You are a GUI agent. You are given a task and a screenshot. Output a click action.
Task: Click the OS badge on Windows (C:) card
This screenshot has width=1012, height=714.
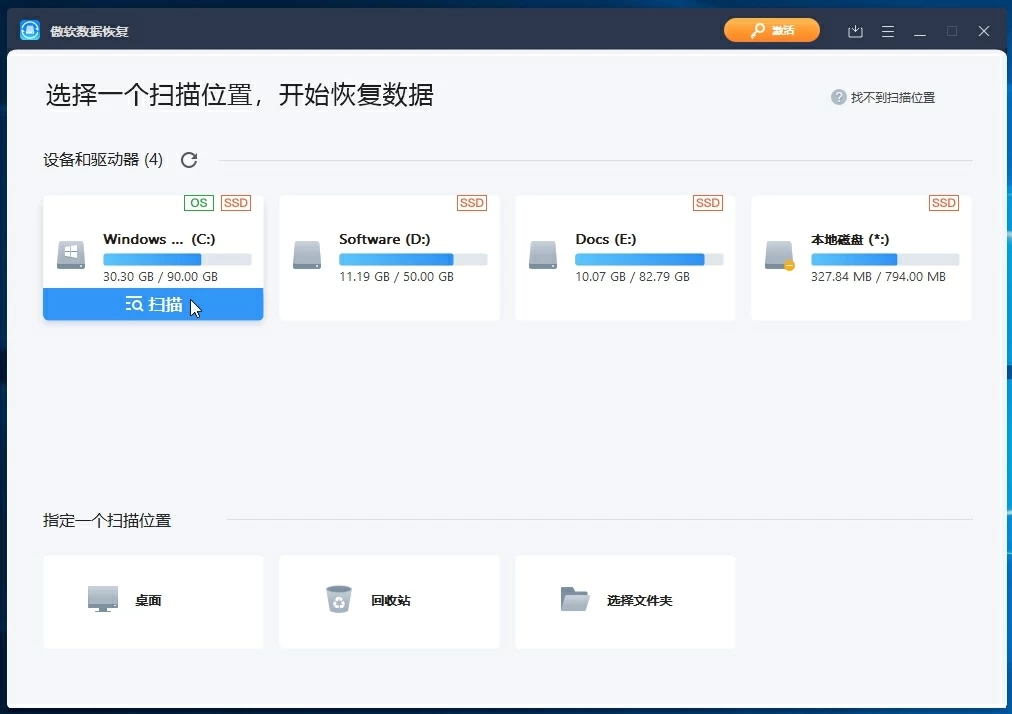pyautogui.click(x=198, y=203)
